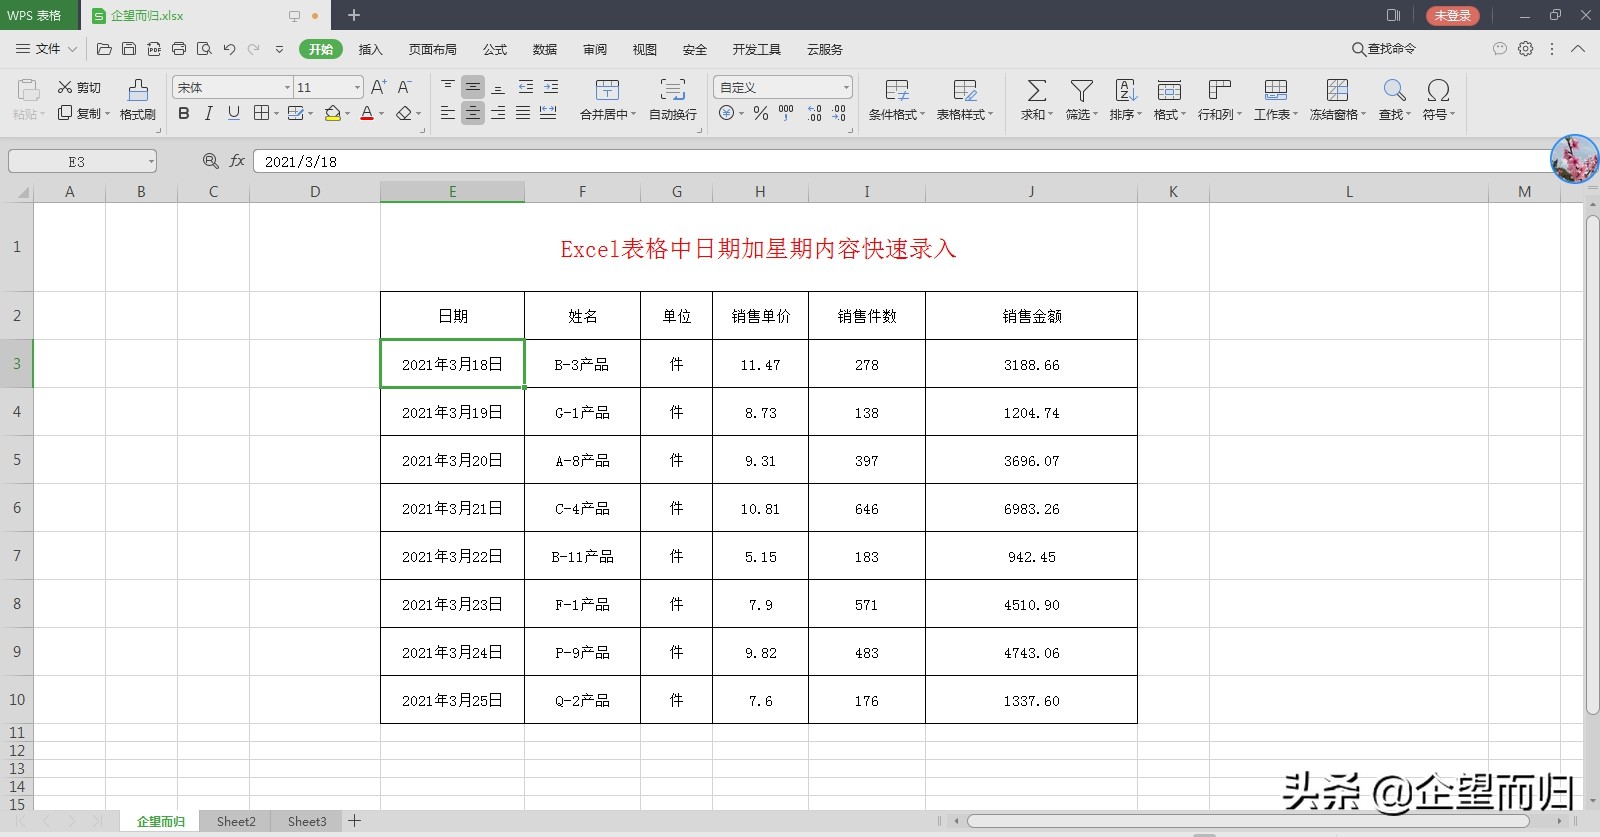Increase font size with the A+ icon
This screenshot has height=837, width=1600.
point(379,88)
